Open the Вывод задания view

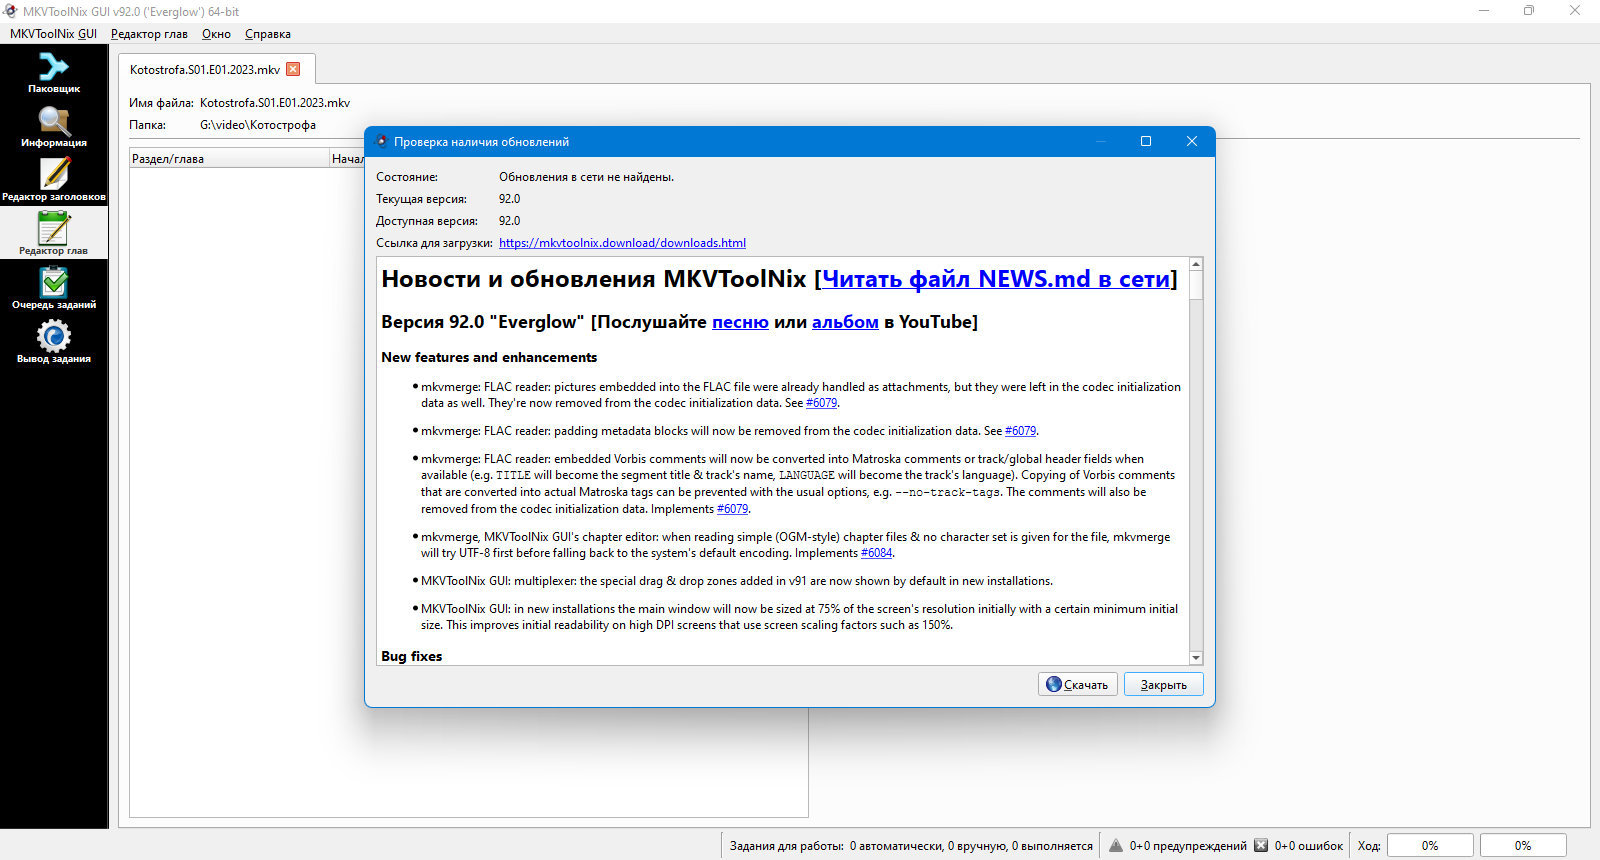(x=54, y=342)
